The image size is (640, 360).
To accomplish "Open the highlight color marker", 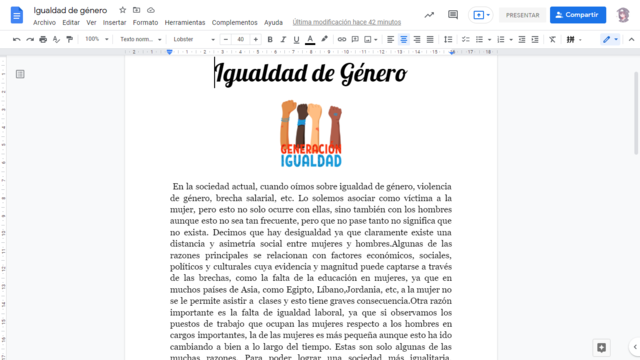I will pos(324,39).
